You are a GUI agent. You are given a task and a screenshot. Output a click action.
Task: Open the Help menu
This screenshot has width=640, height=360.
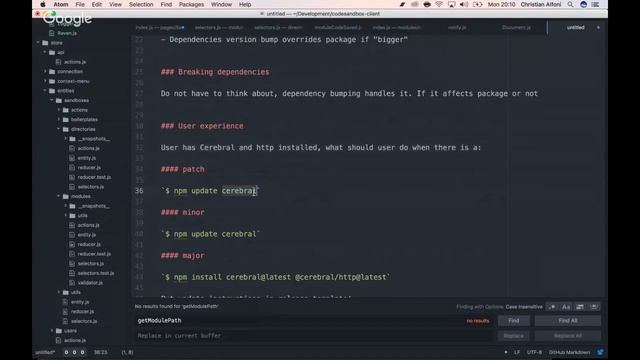pos(245,4)
